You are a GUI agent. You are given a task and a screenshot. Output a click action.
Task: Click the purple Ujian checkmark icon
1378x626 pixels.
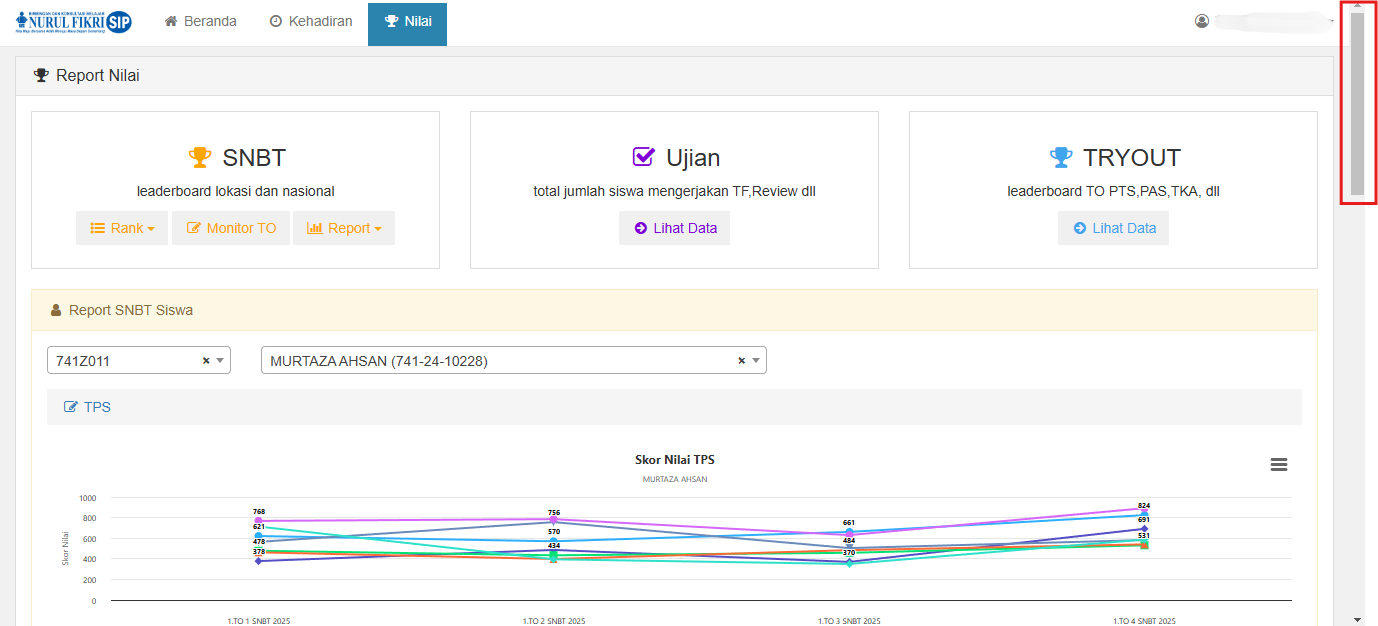643,157
